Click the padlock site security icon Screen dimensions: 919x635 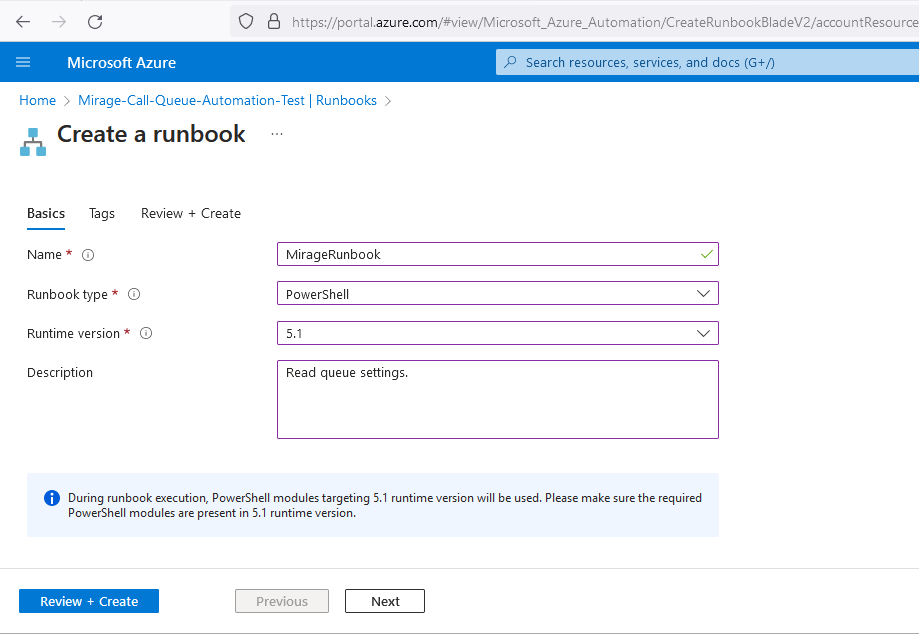click(x=274, y=22)
